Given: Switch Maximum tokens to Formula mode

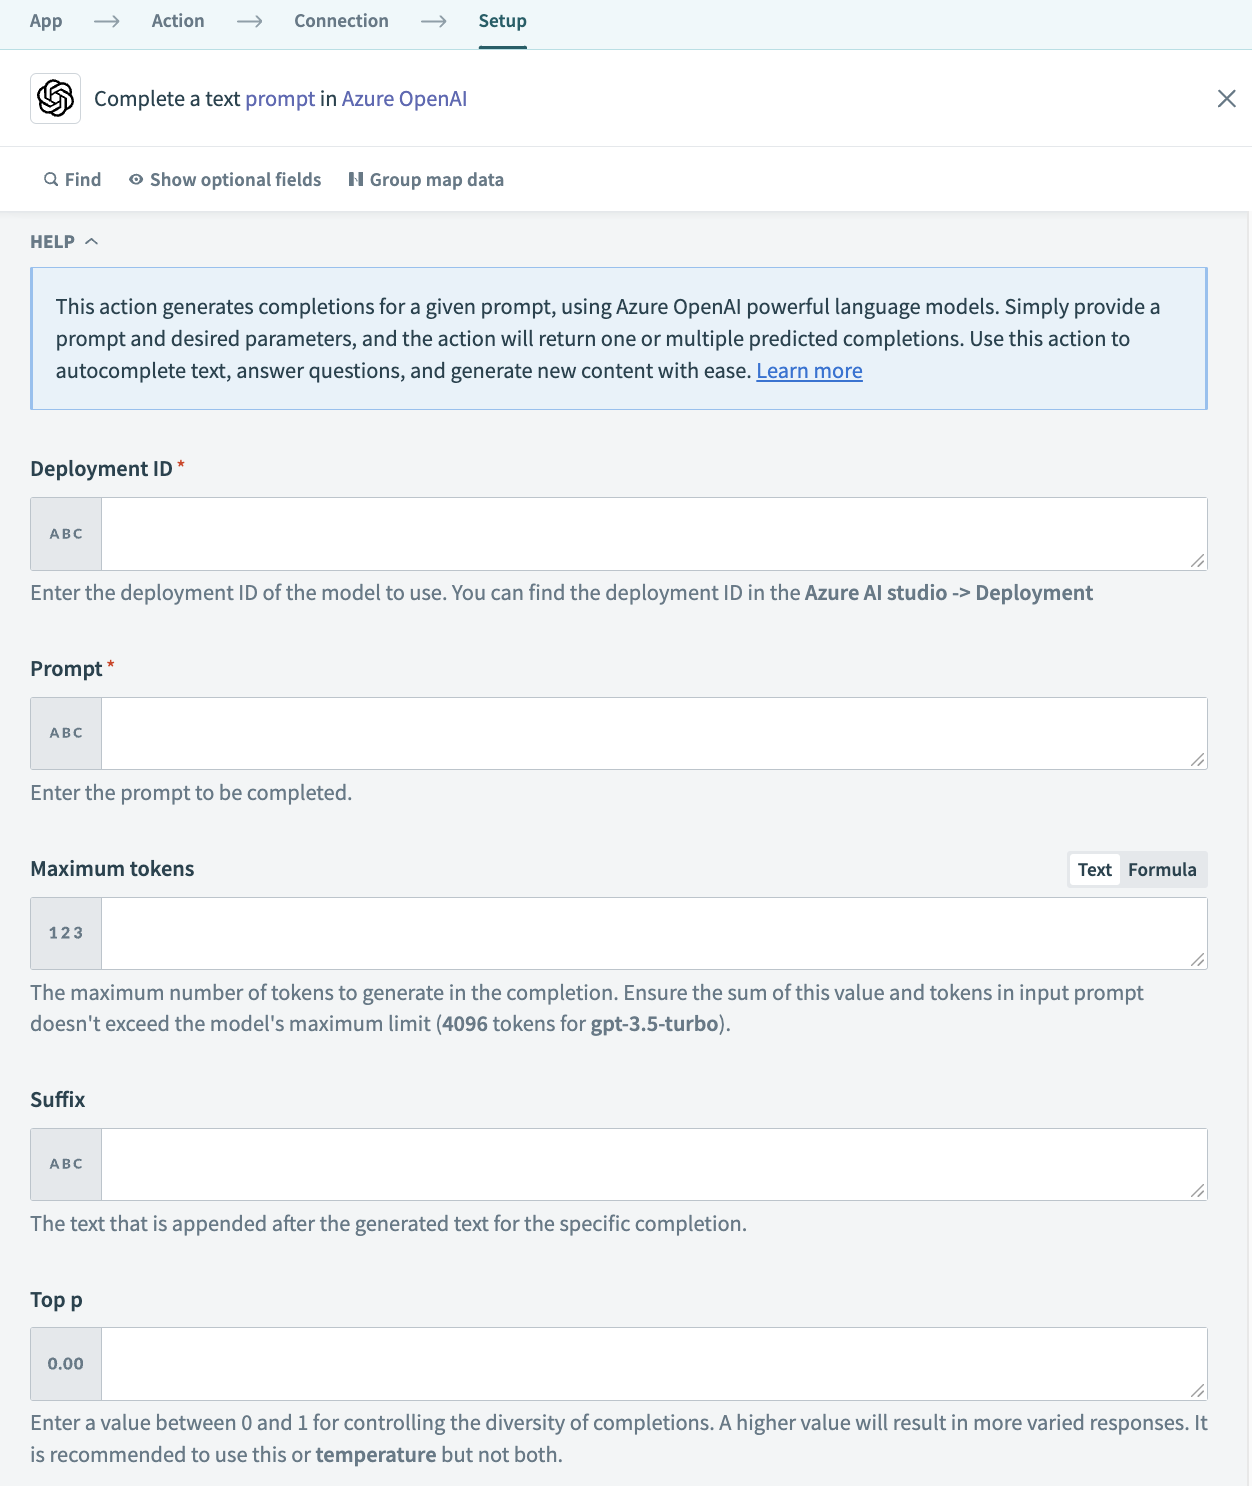Looking at the screenshot, I should click(1162, 869).
